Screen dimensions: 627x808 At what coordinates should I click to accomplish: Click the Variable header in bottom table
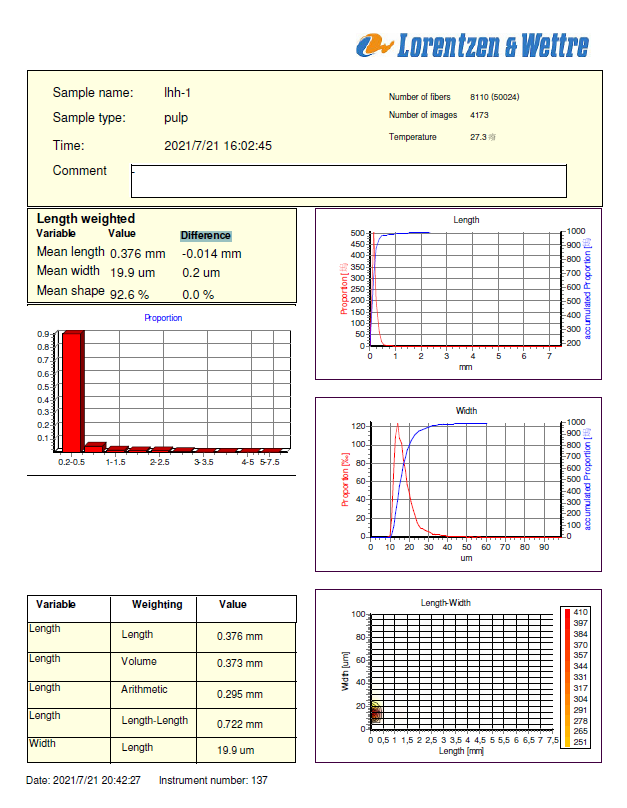56,605
